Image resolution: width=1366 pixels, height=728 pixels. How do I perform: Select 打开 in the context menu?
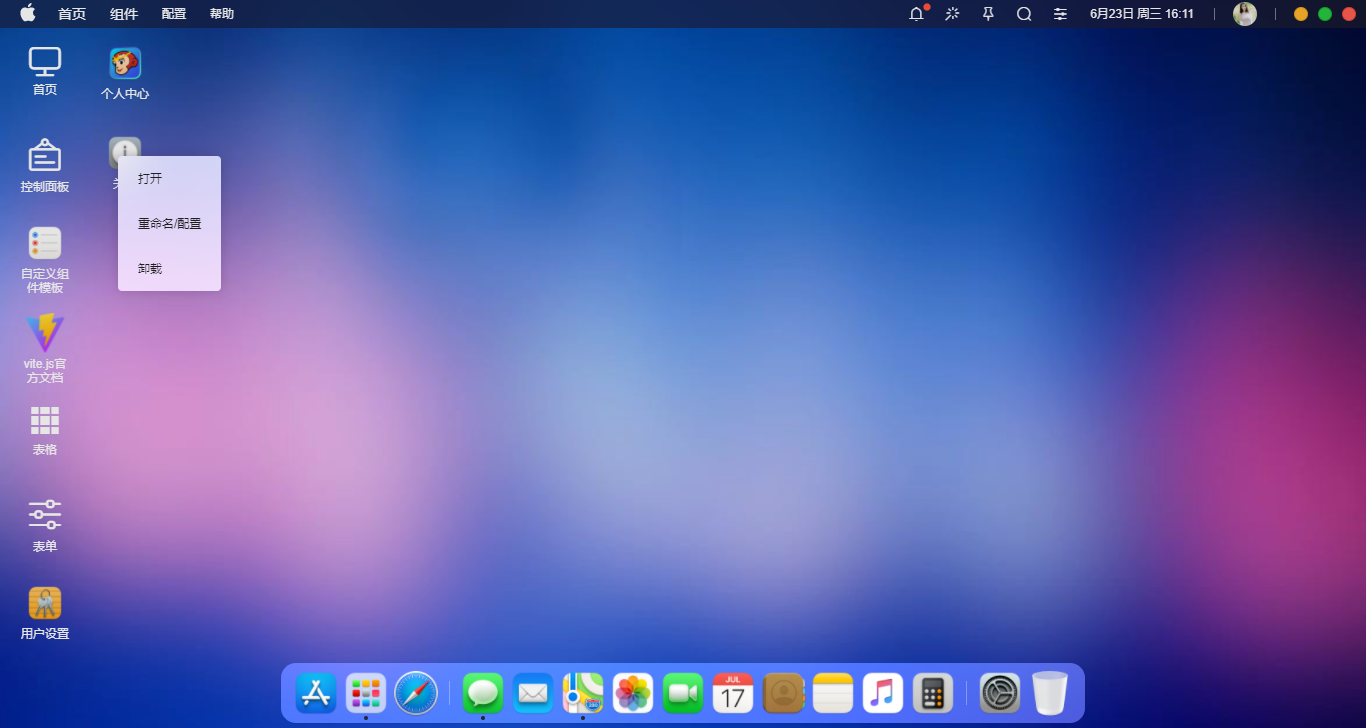click(x=149, y=178)
